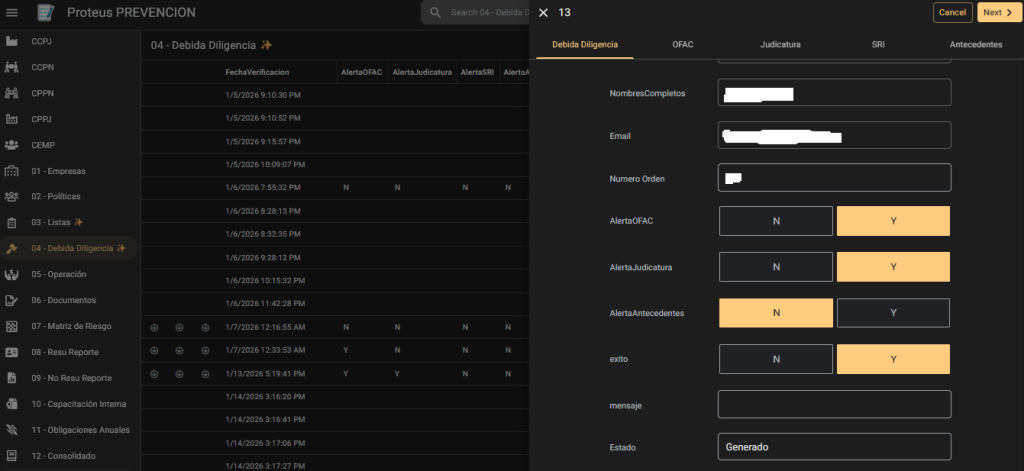
Task: Set AlertaJudicatura to N
Action: tap(775, 267)
